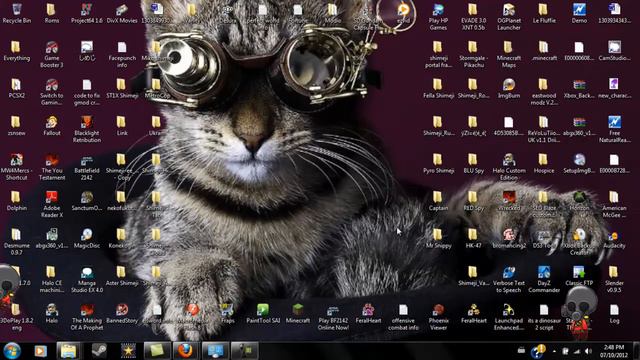Viewport: 640px width, 360px height.
Task: Open Play HP Games shortcut
Action: pyautogui.click(x=438, y=17)
